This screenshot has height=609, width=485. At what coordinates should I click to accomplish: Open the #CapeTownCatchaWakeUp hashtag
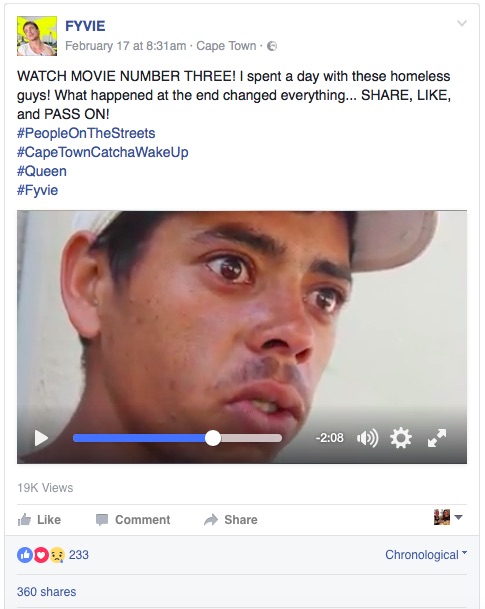tap(103, 152)
